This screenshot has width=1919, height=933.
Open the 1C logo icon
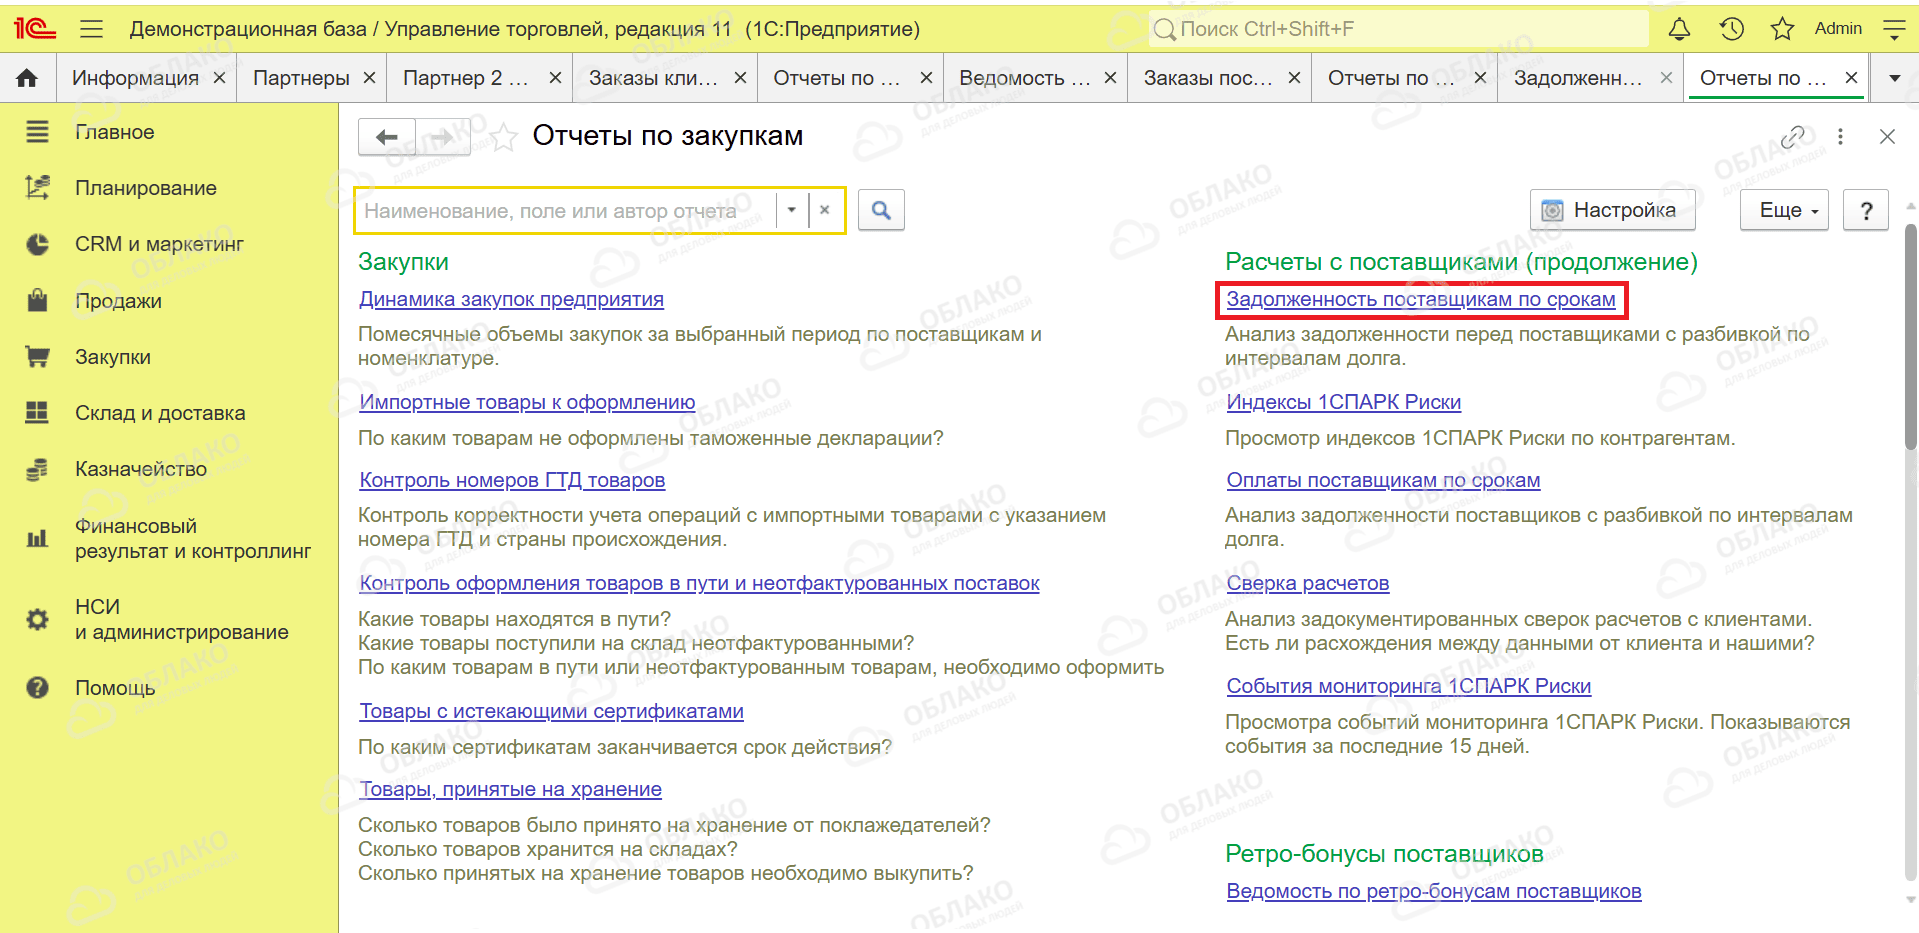pyautogui.click(x=34, y=29)
